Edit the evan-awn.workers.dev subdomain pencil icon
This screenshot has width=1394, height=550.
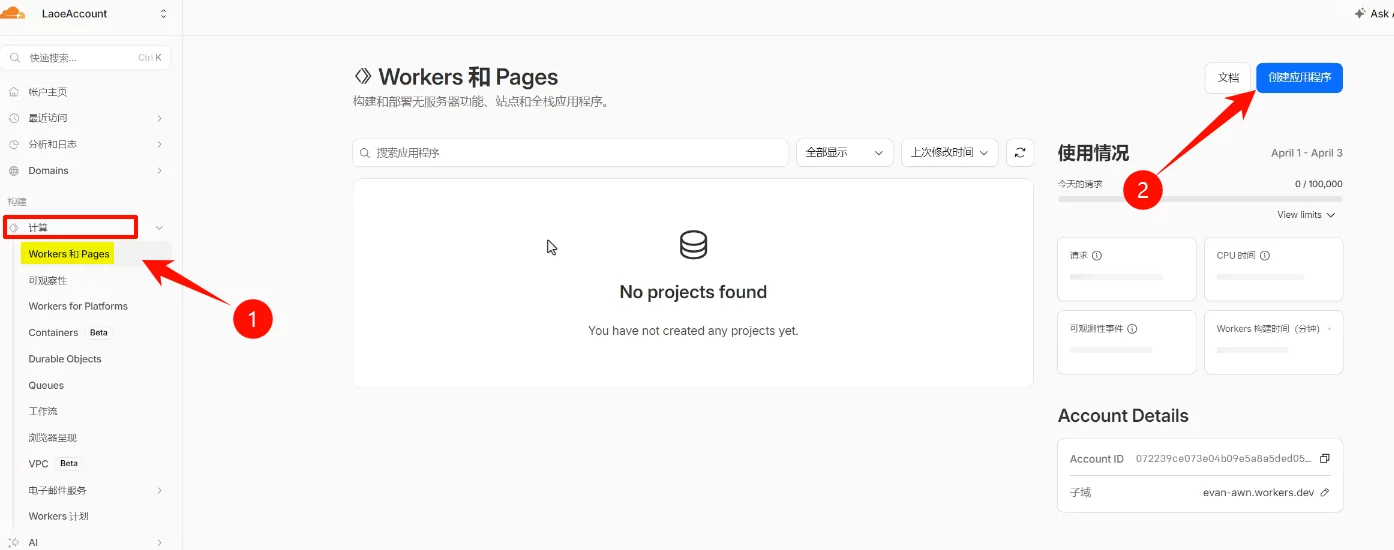[1325, 492]
